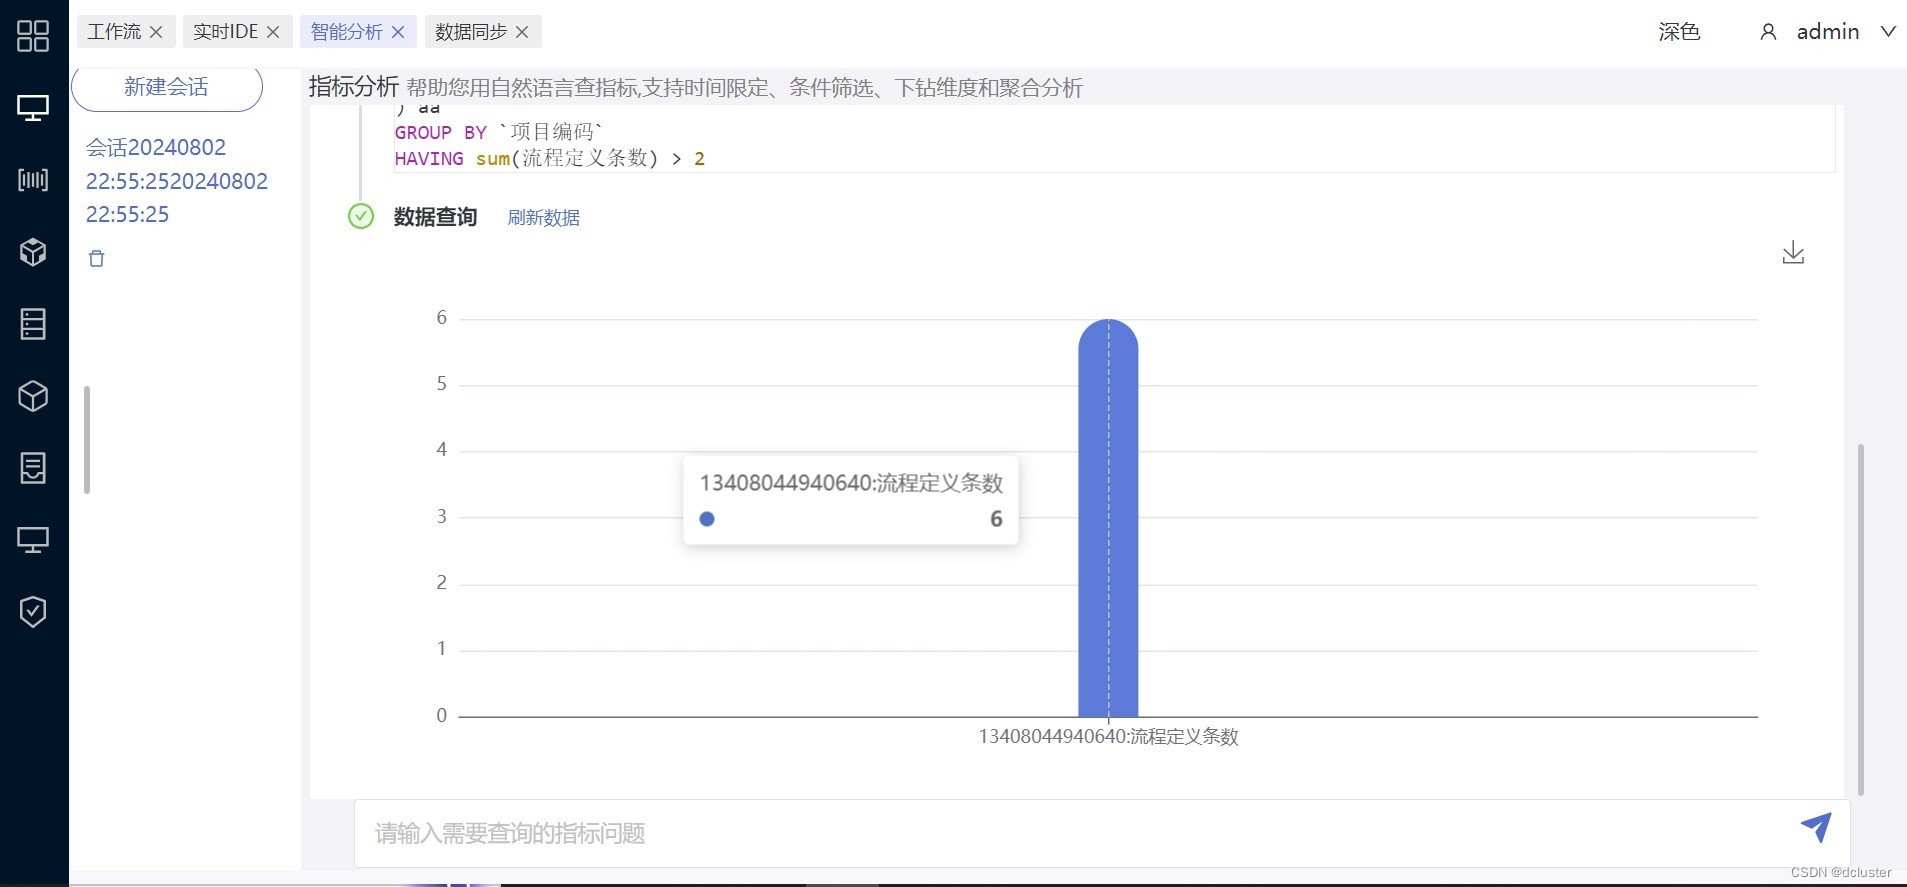Viewport: 1907px width, 887px height.
Task: Send the query with paper plane icon
Action: point(1816,827)
